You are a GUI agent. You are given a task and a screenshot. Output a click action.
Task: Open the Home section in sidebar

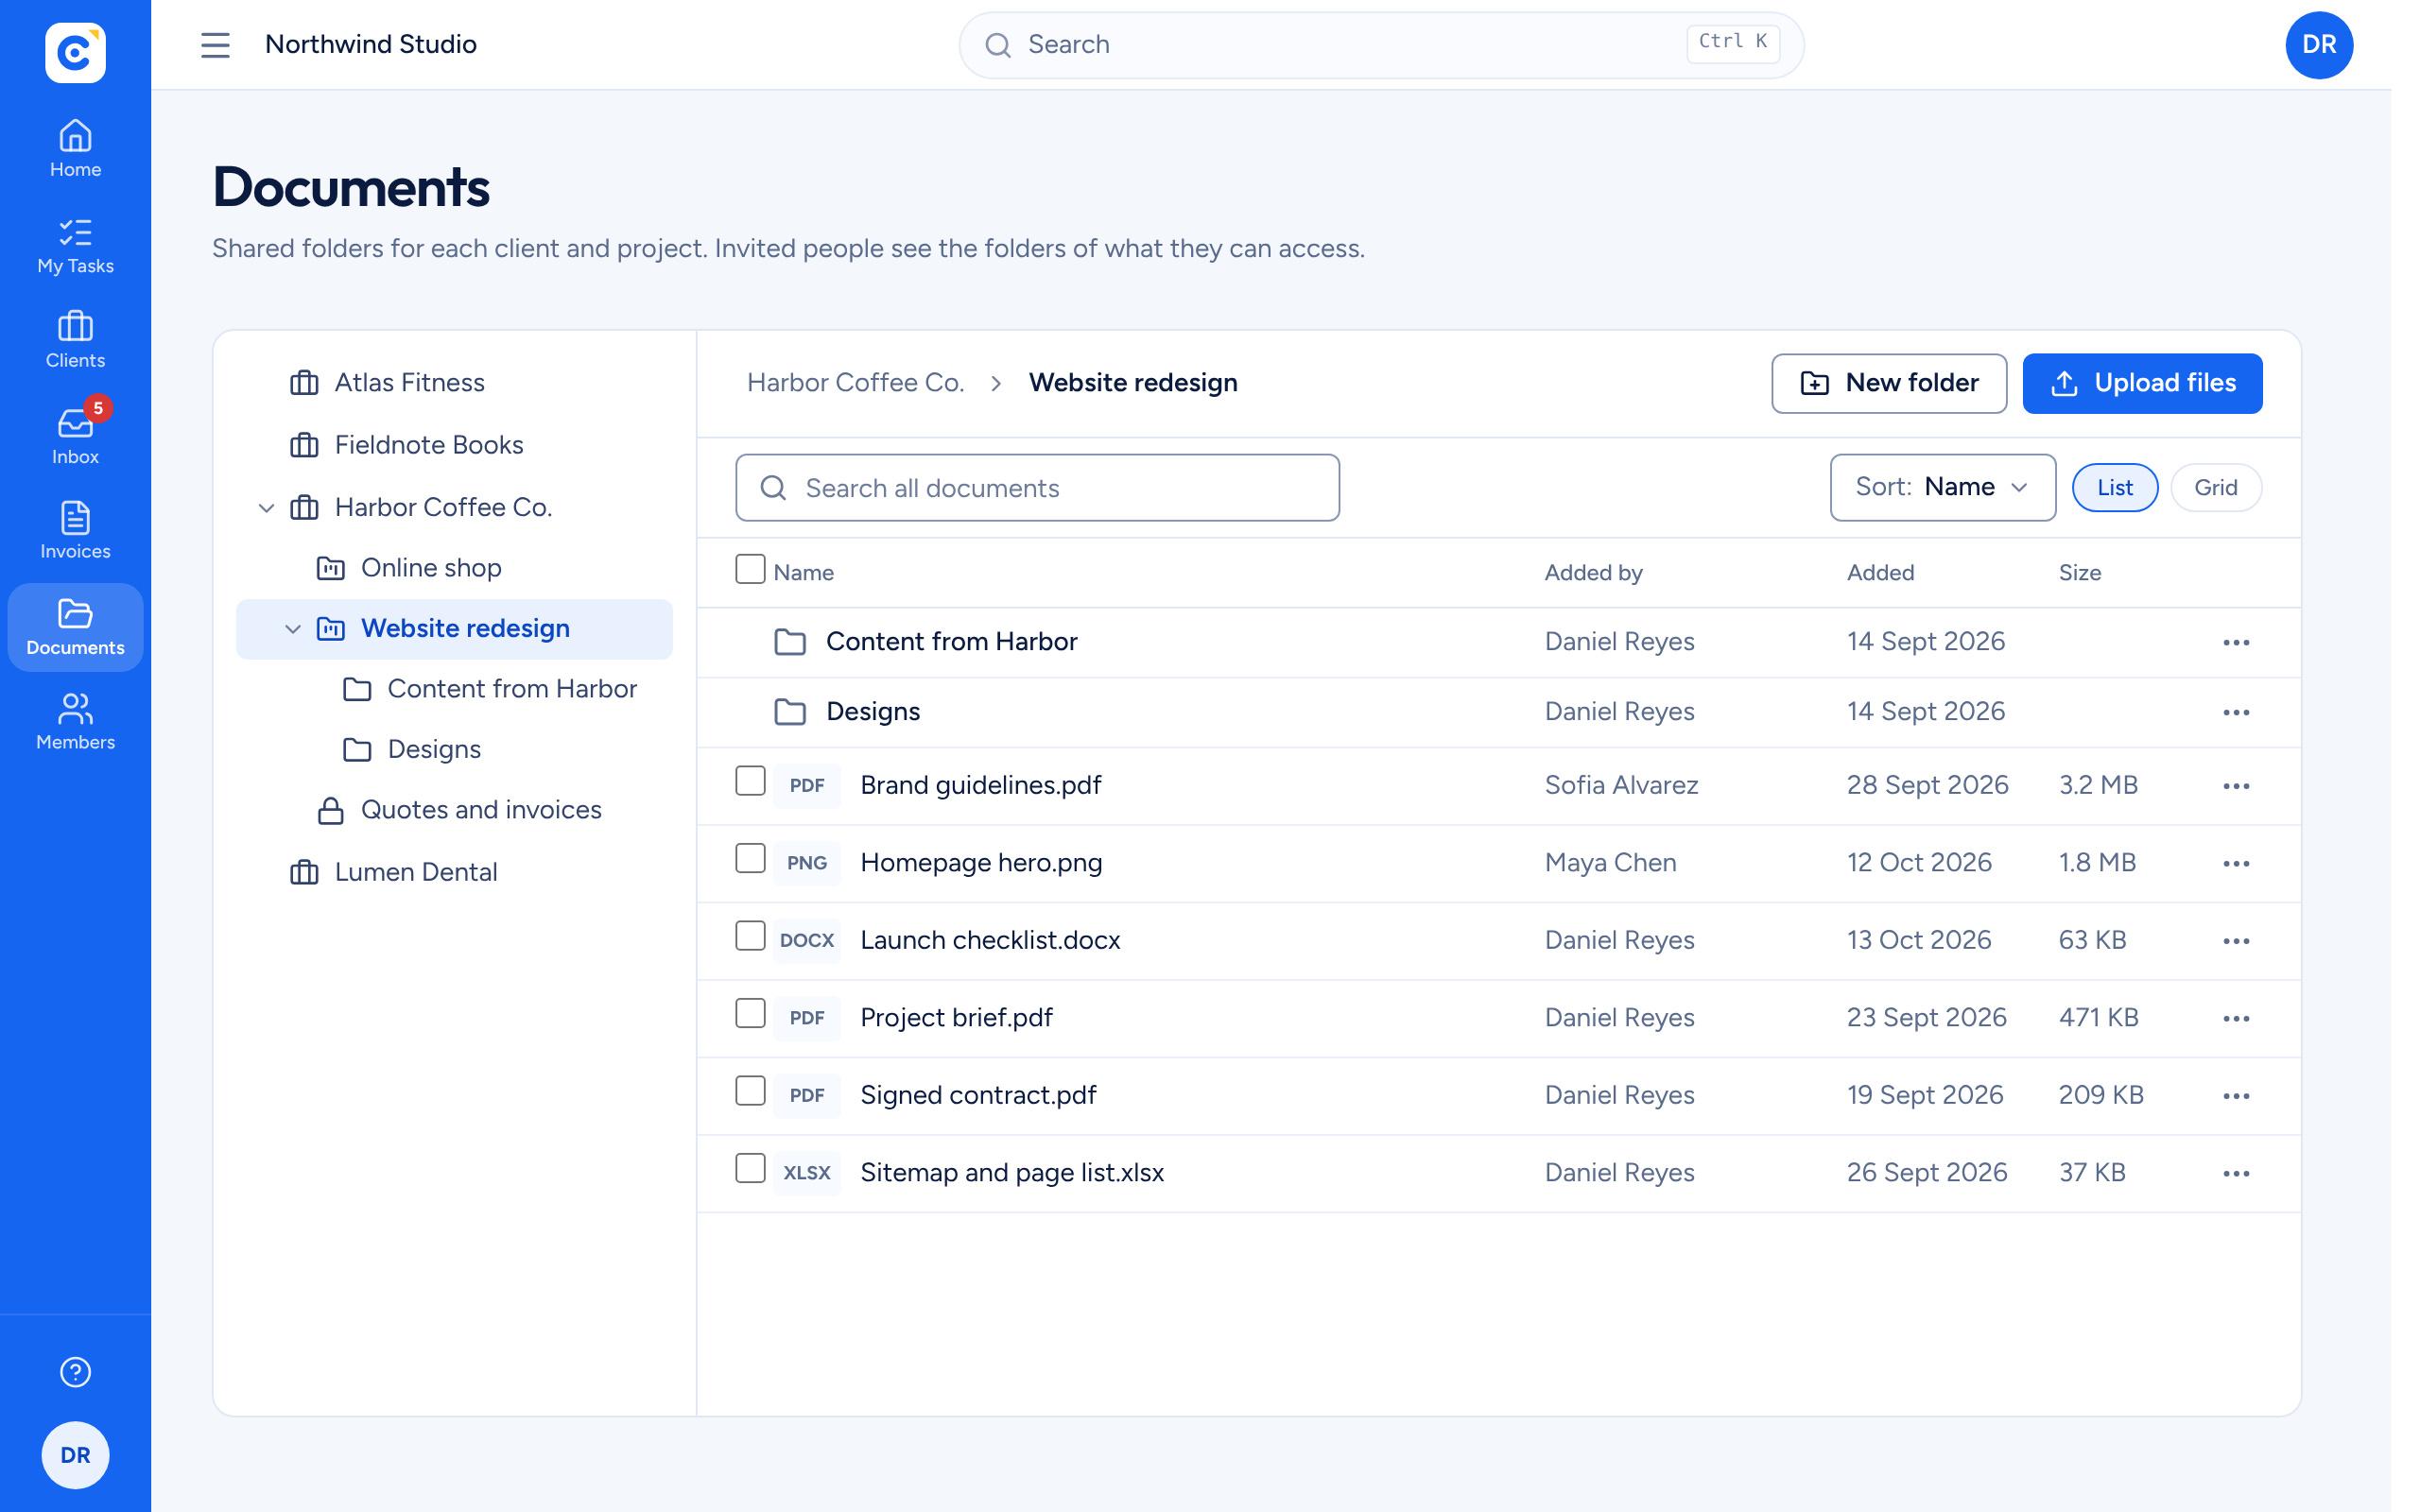(x=75, y=149)
